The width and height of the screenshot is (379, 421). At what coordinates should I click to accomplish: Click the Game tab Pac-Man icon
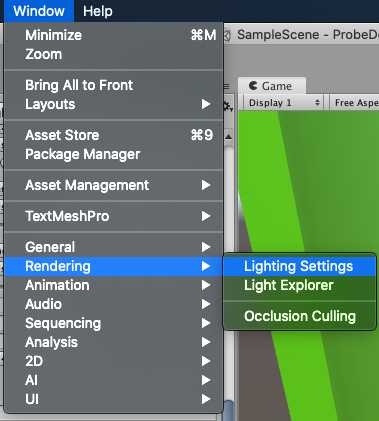(x=253, y=86)
